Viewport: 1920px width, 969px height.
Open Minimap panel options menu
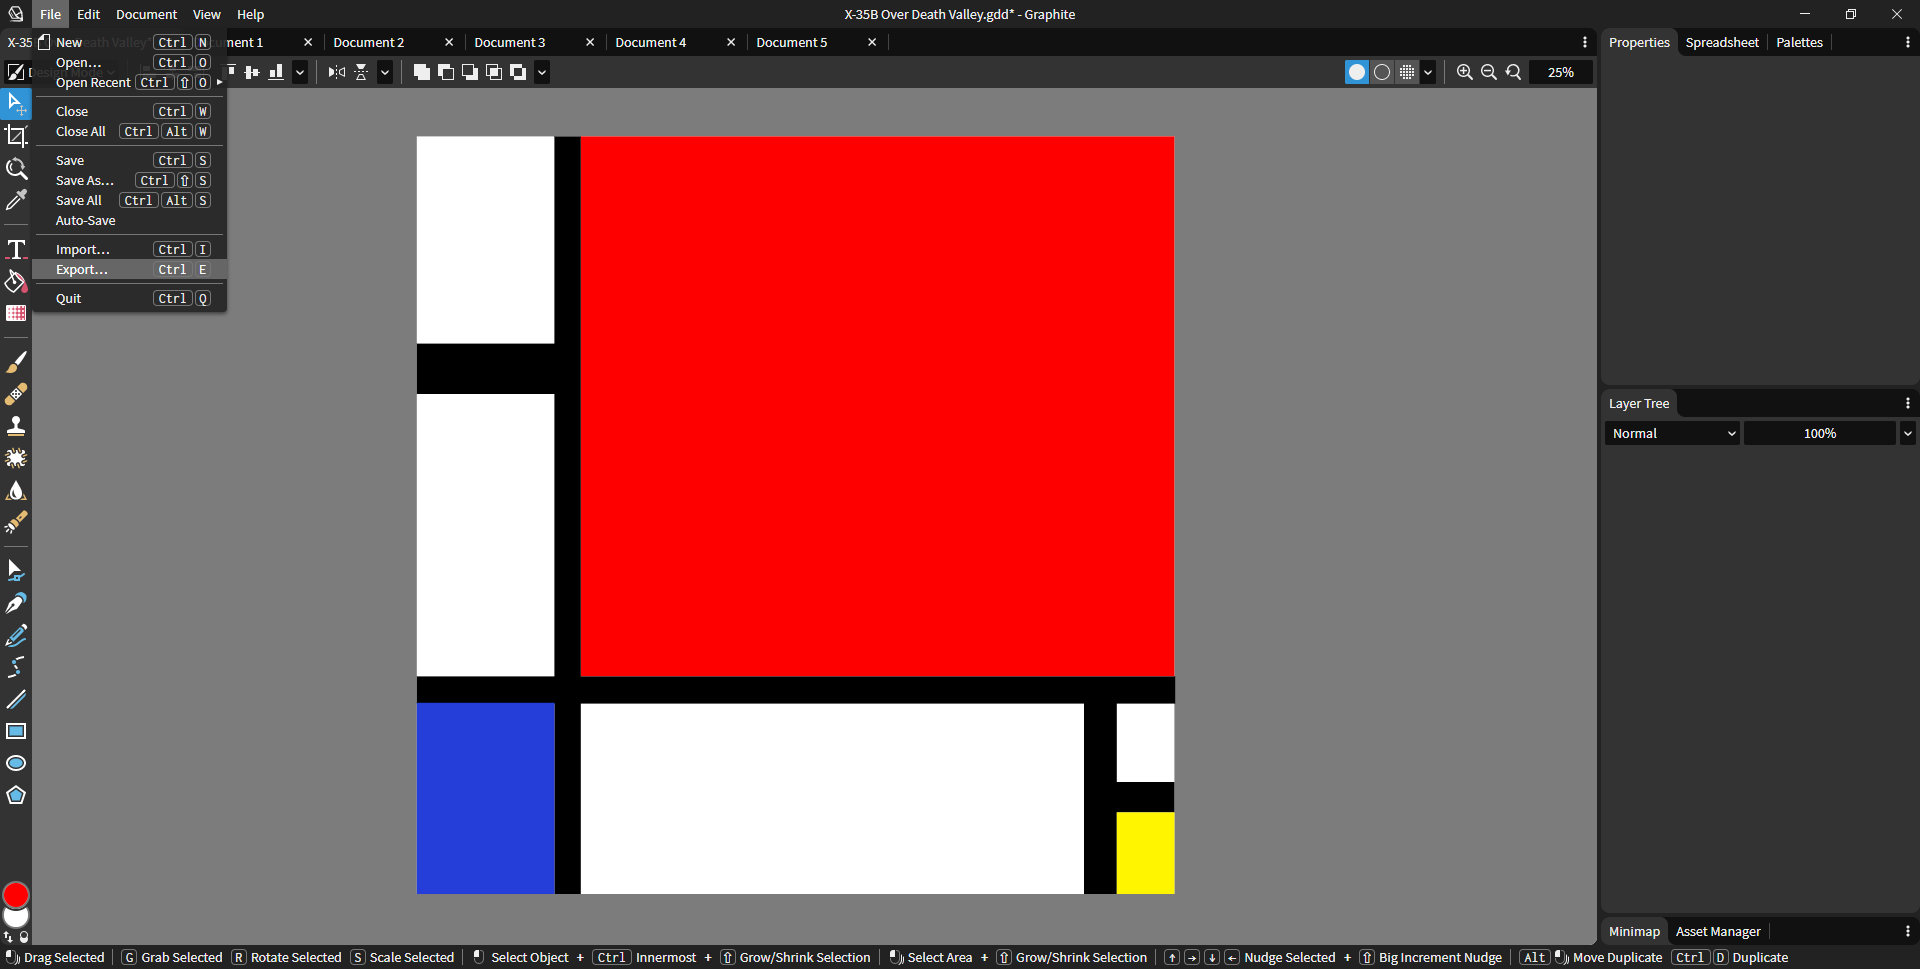point(1908,931)
